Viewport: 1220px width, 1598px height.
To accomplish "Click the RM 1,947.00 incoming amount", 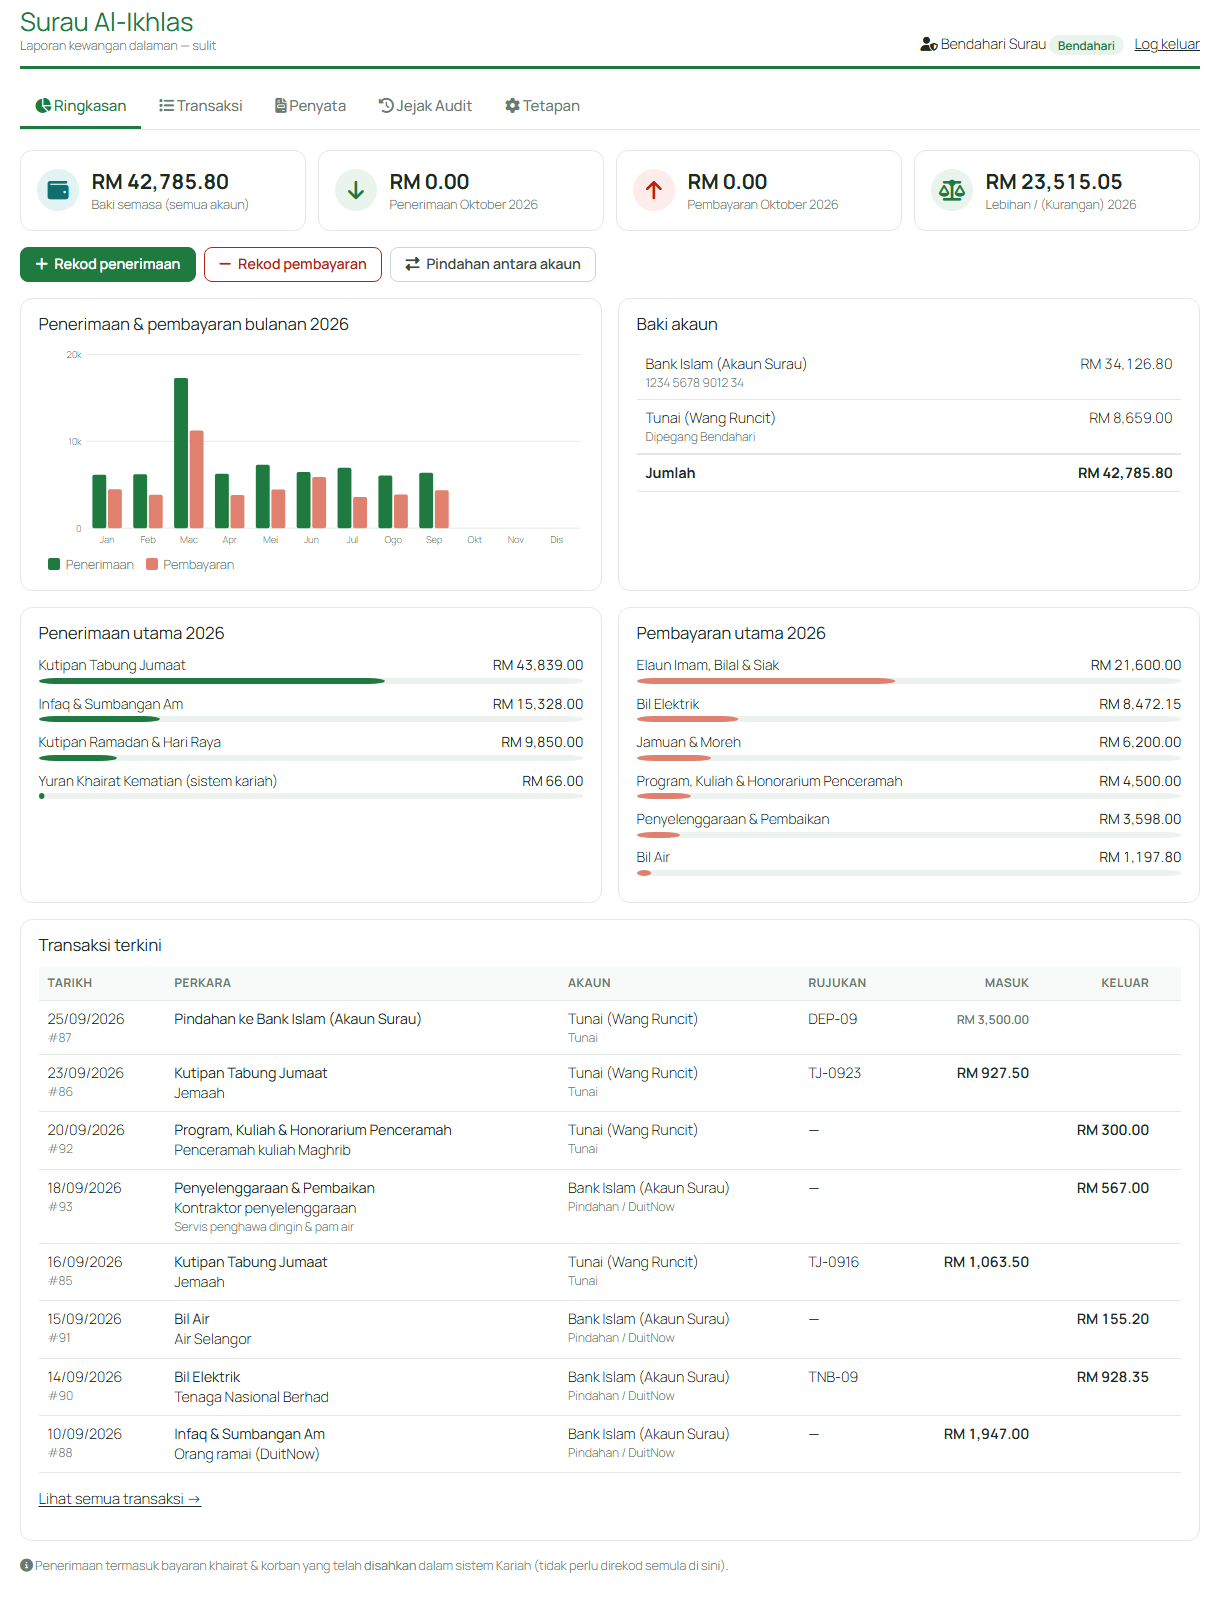I will pos(986,1434).
